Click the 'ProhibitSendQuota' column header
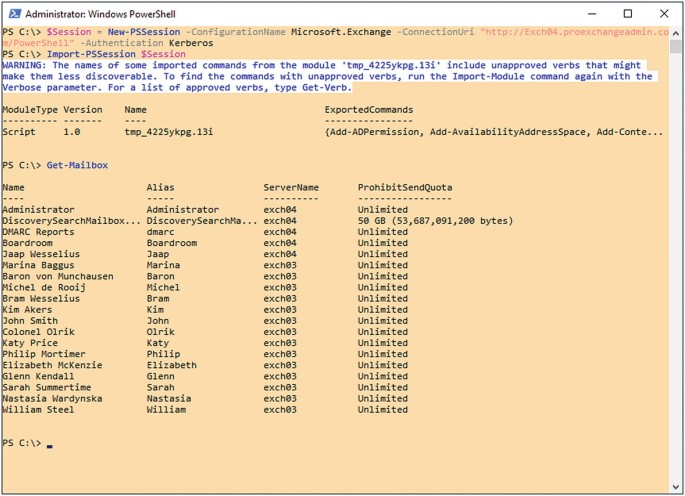 (405, 187)
